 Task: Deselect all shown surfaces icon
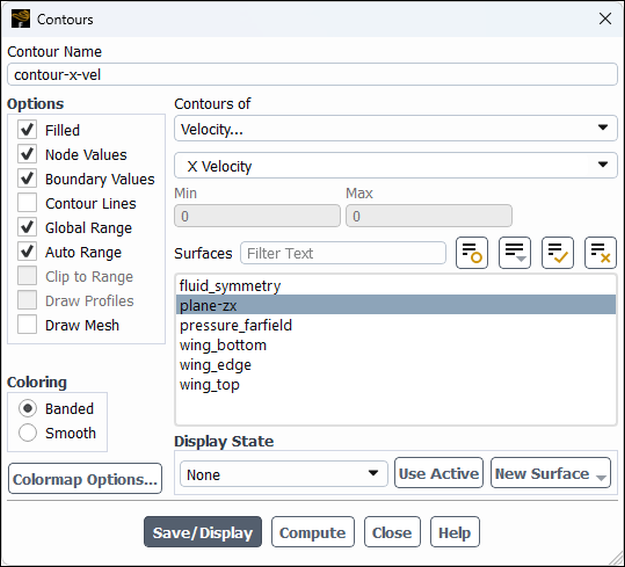[x=600, y=253]
